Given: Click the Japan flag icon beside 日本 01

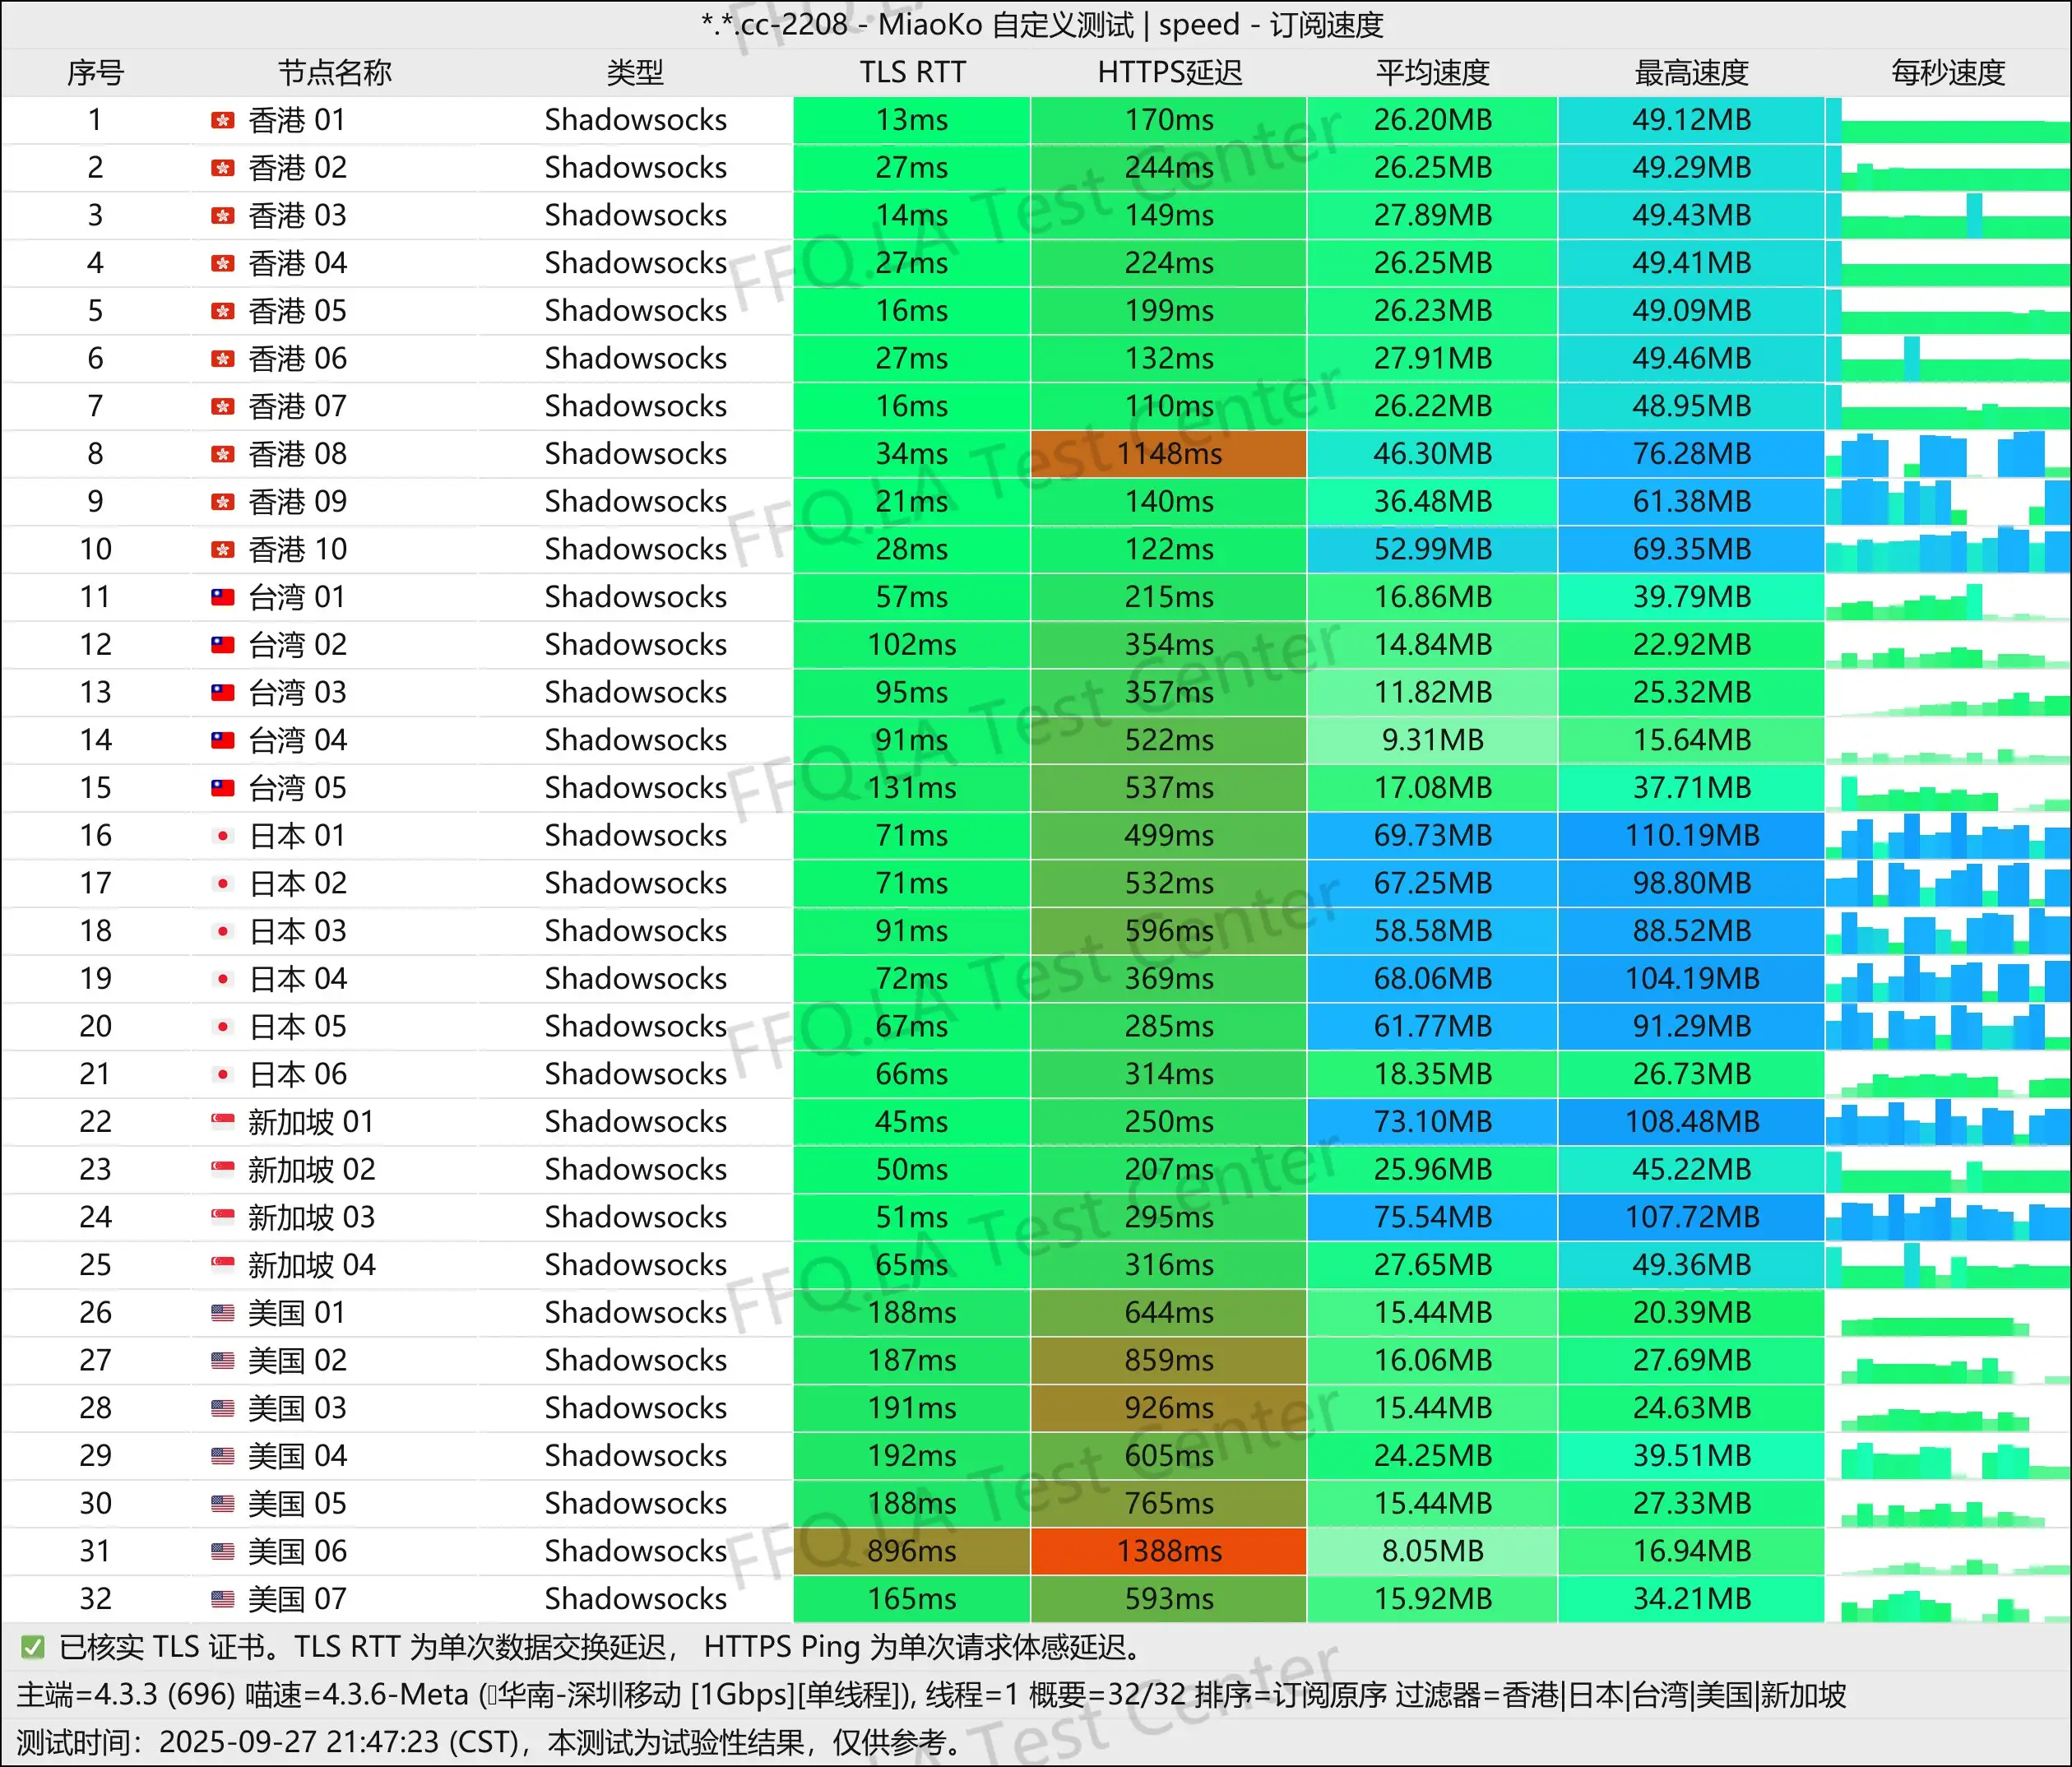Looking at the screenshot, I should [x=222, y=836].
